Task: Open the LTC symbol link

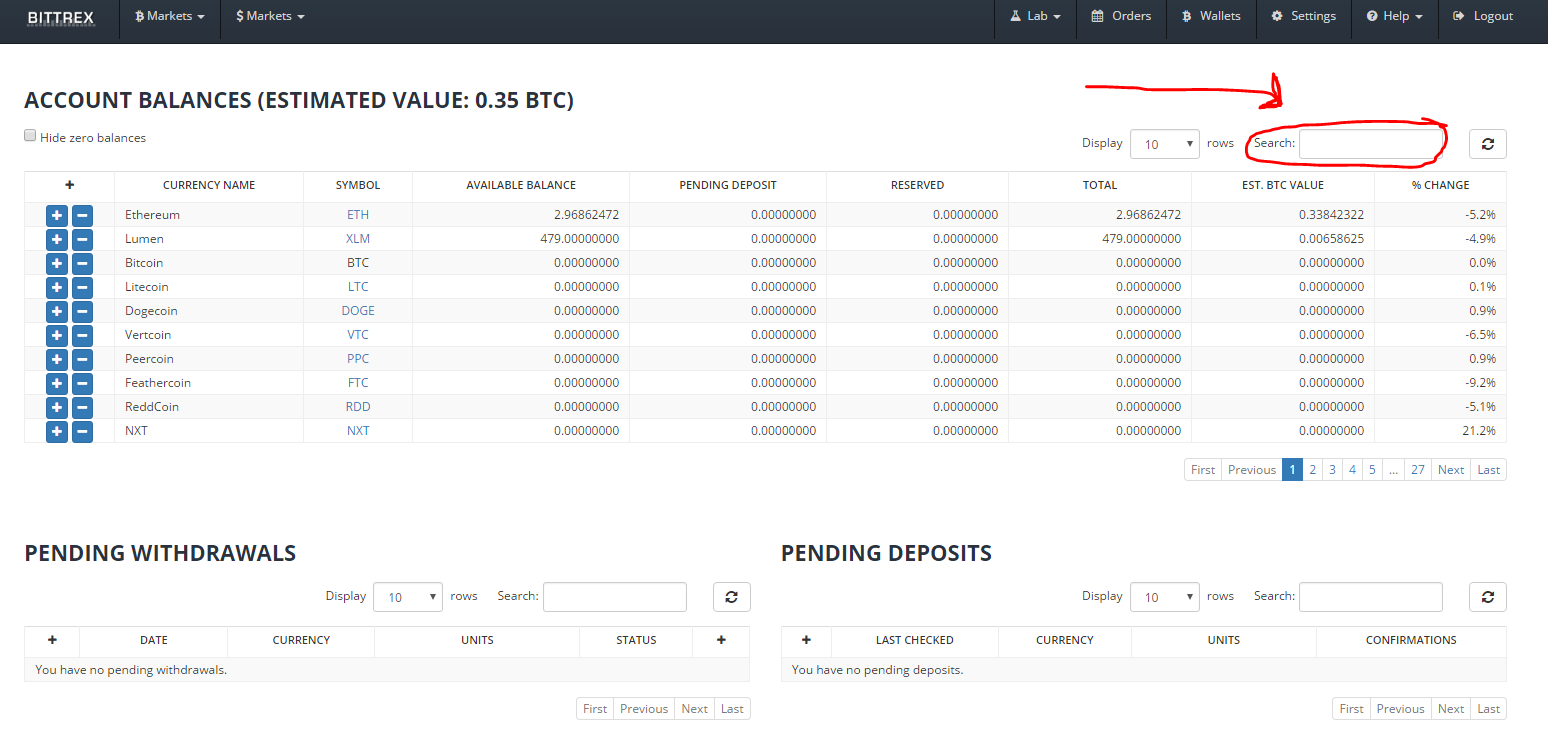Action: [358, 287]
